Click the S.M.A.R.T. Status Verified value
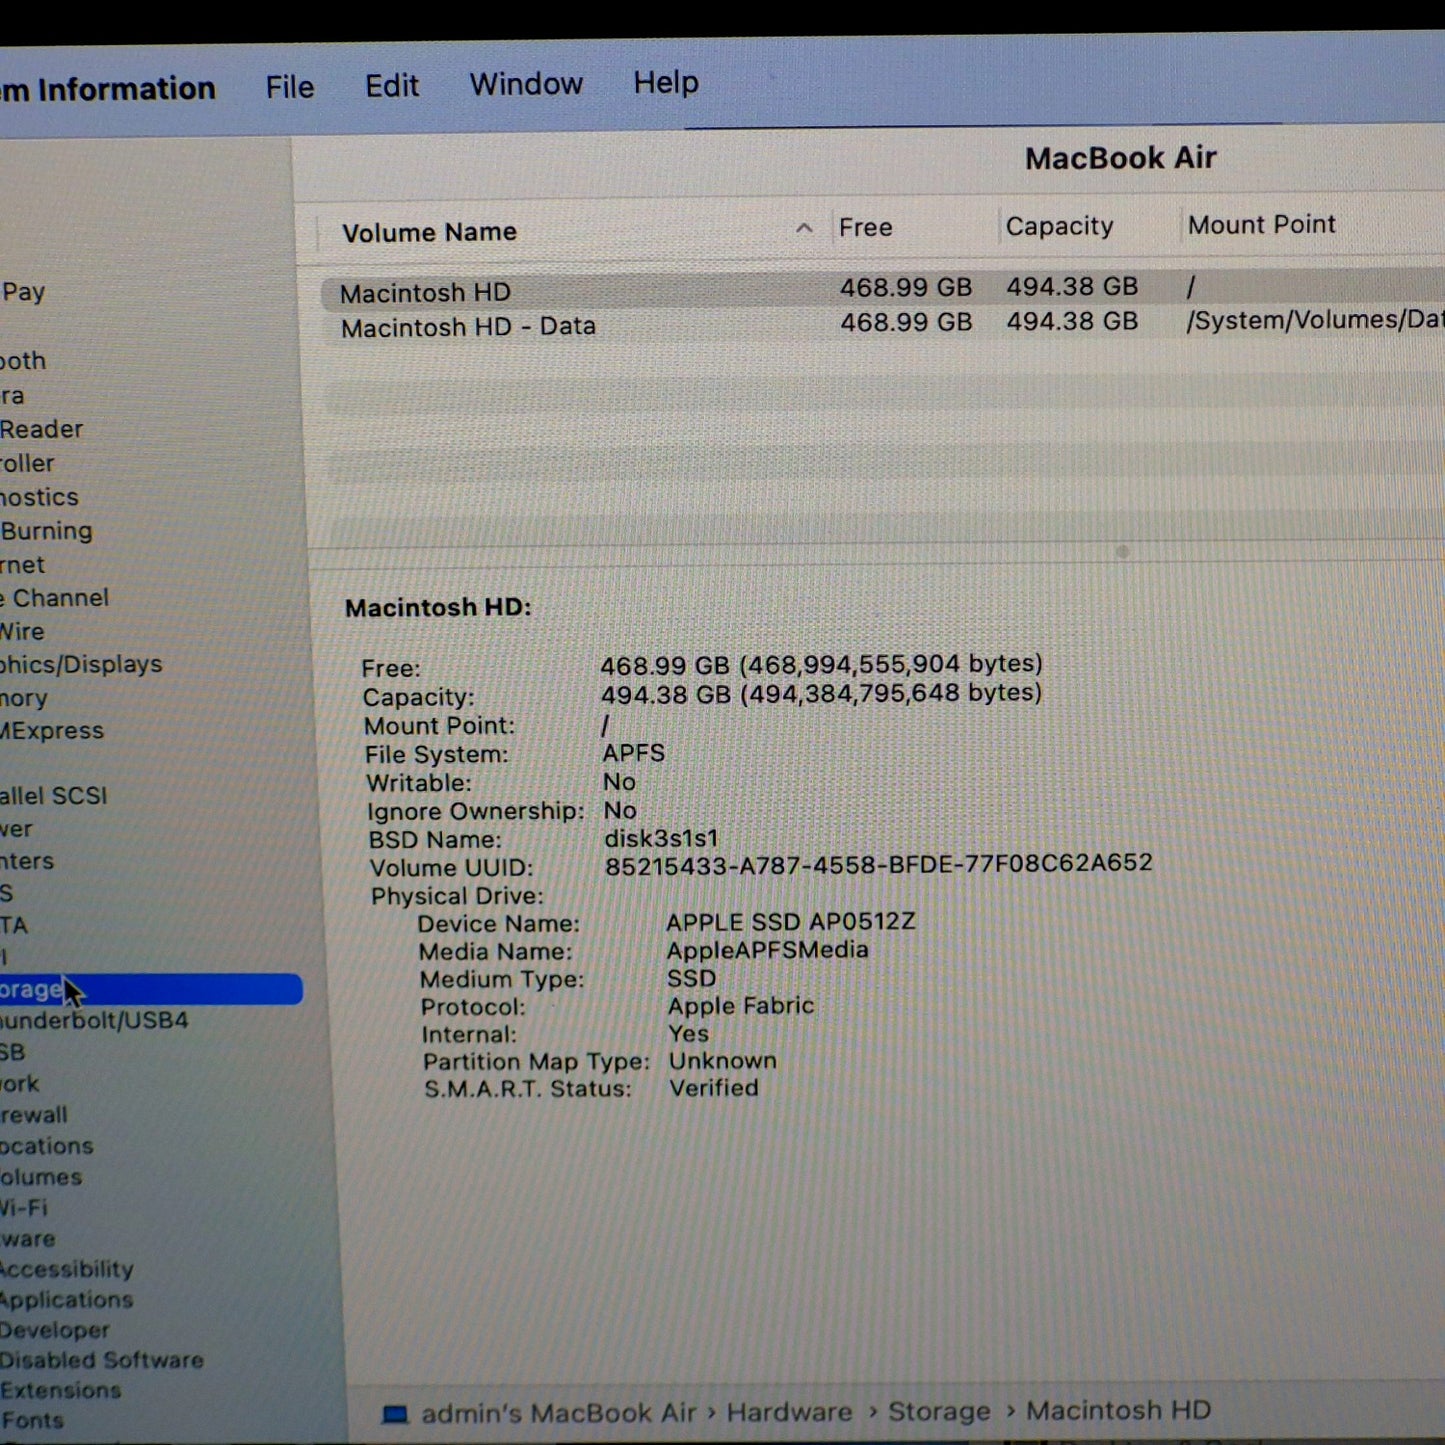Viewport: 1445px width, 1445px height. pyautogui.click(x=714, y=1088)
